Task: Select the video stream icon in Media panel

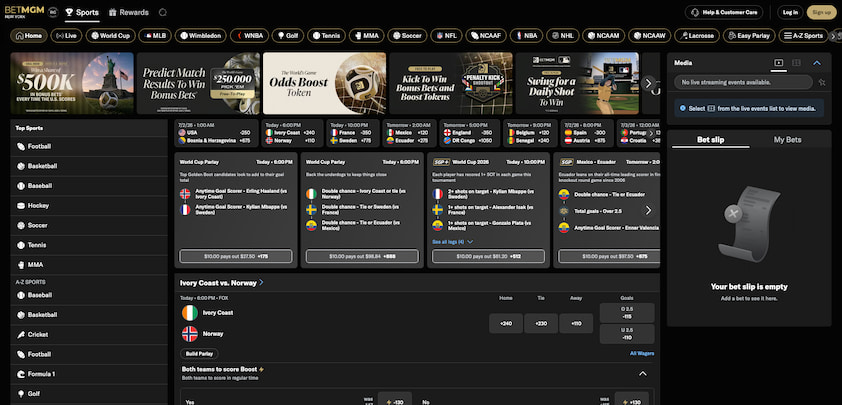Action: point(778,63)
